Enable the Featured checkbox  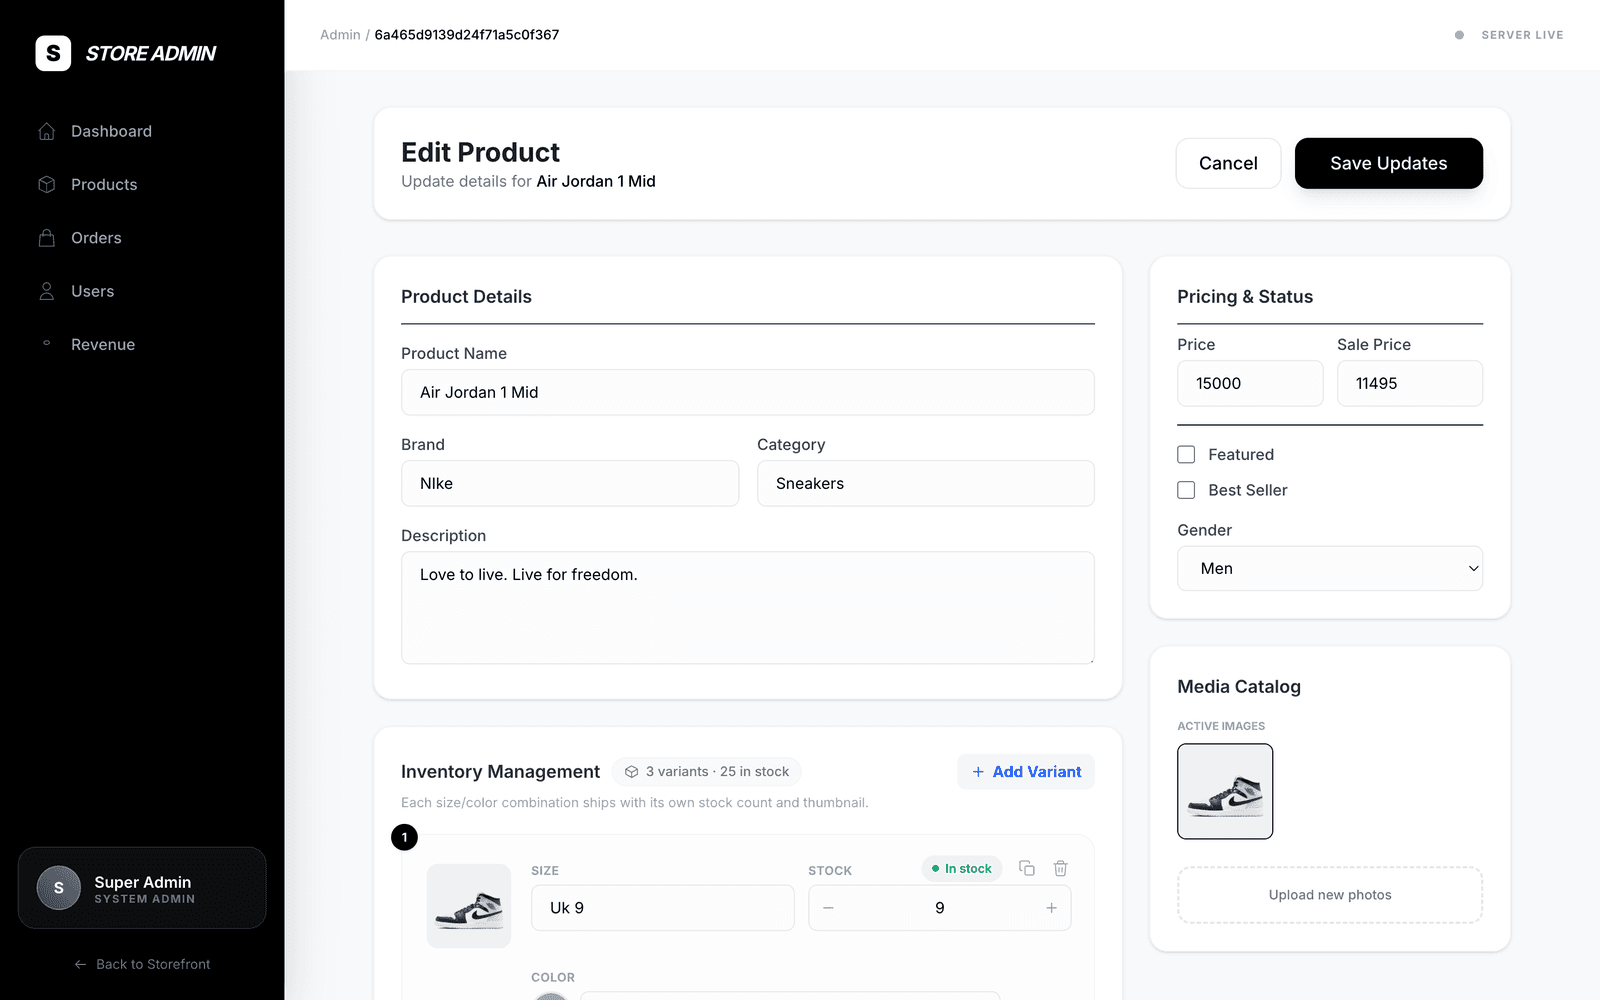click(x=1186, y=454)
